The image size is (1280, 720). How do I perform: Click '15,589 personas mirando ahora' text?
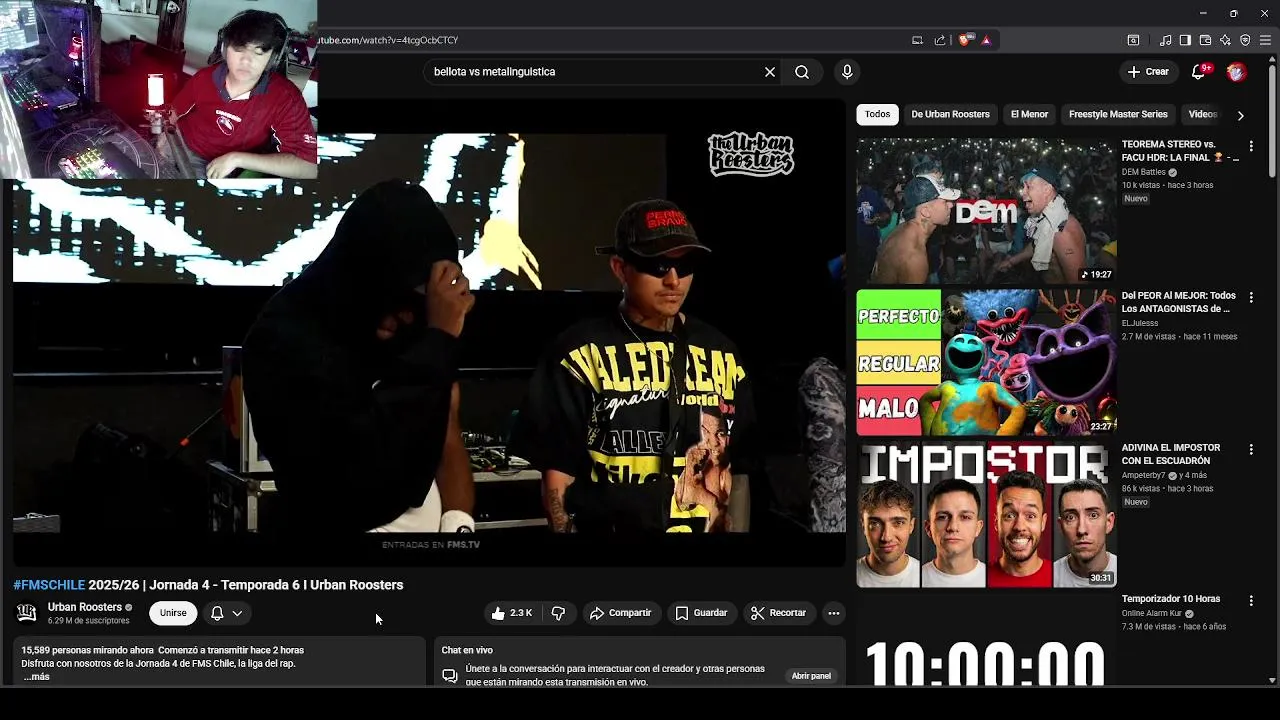[x=87, y=650]
